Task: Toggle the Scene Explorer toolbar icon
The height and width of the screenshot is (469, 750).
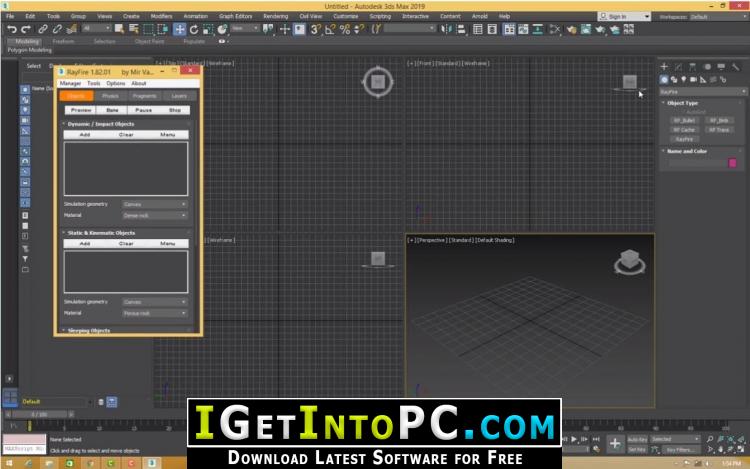Action: [477, 29]
